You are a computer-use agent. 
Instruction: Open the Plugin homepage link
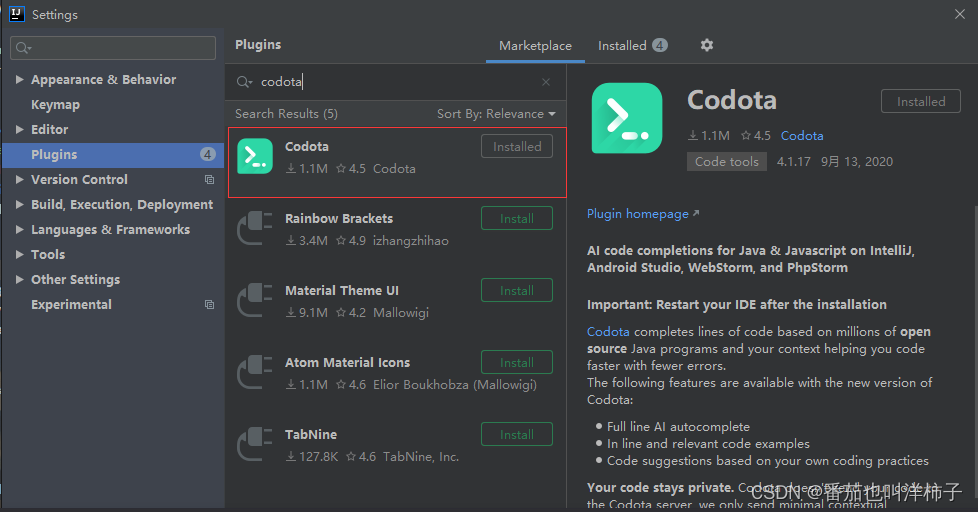click(643, 214)
